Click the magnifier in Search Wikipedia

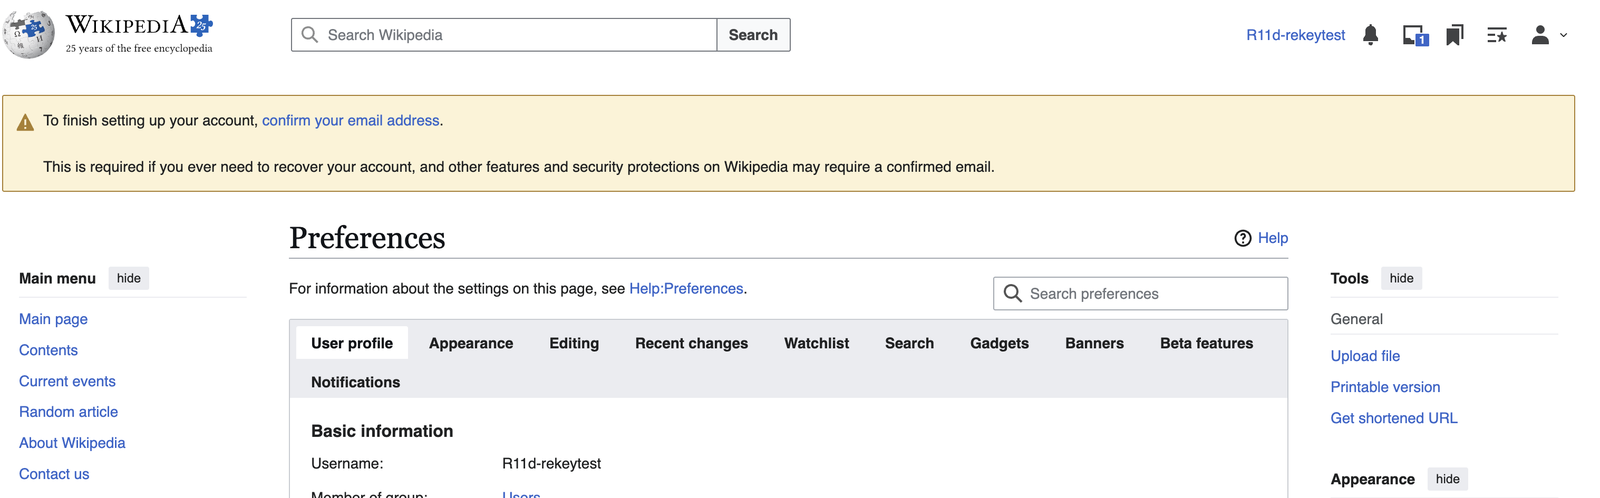310,35
